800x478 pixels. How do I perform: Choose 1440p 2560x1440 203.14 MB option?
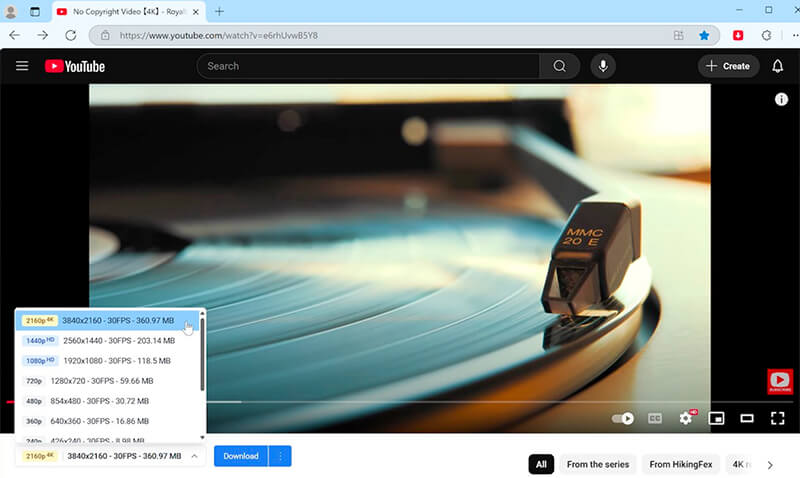point(107,340)
